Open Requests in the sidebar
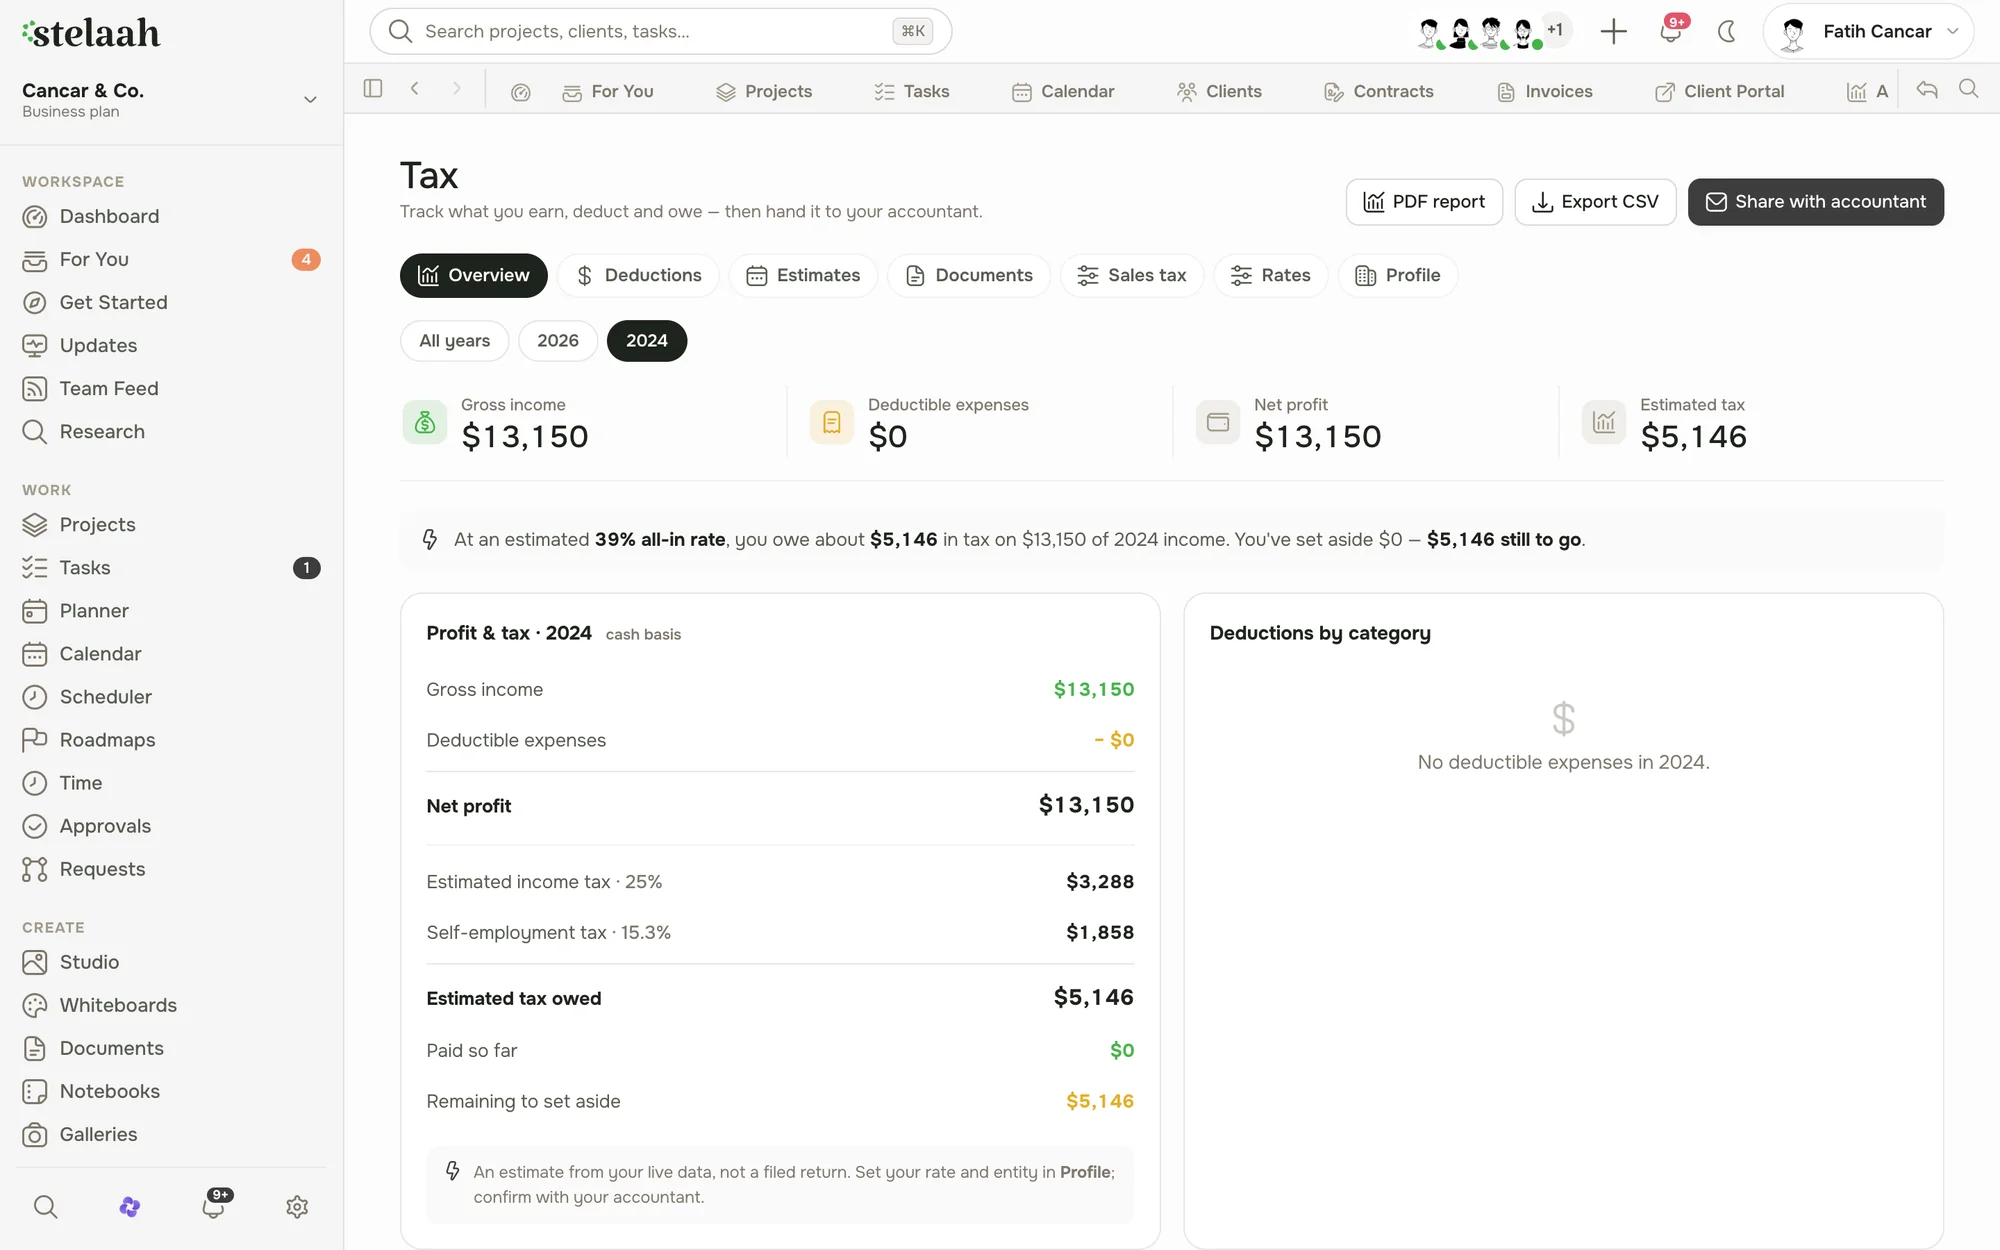 (x=170, y=868)
